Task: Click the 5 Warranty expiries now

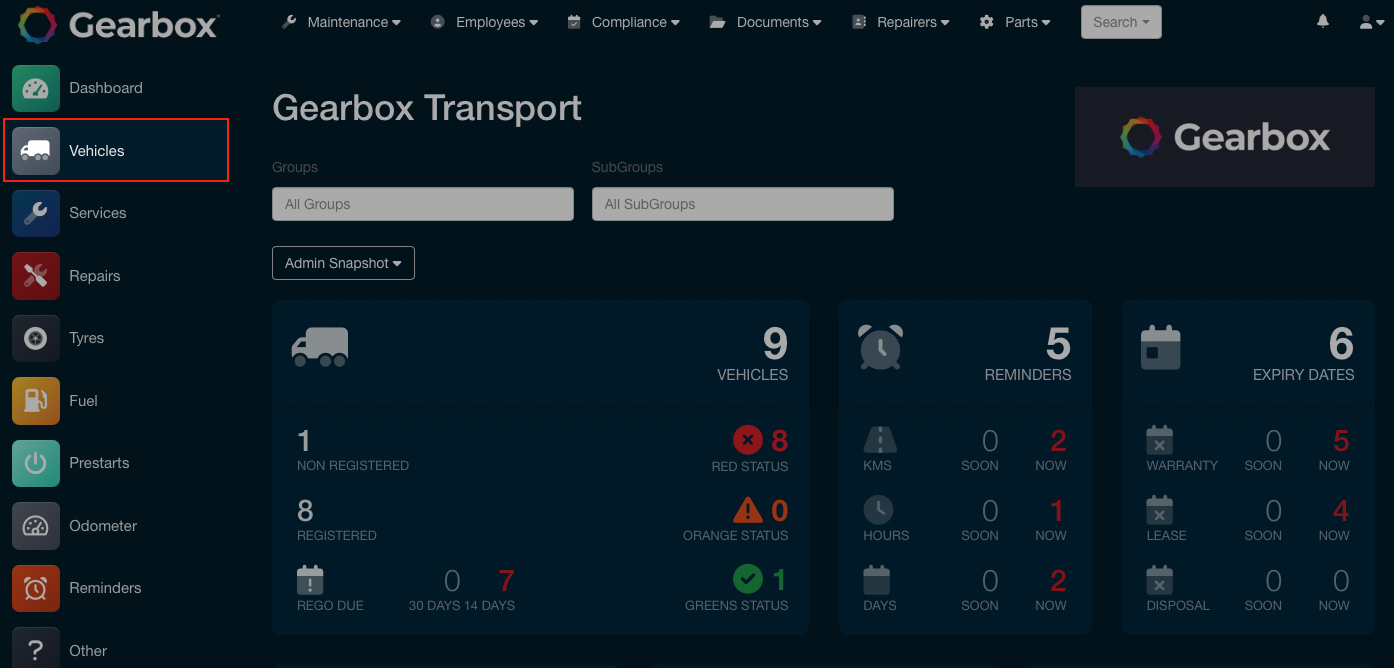Action: tap(1341, 440)
